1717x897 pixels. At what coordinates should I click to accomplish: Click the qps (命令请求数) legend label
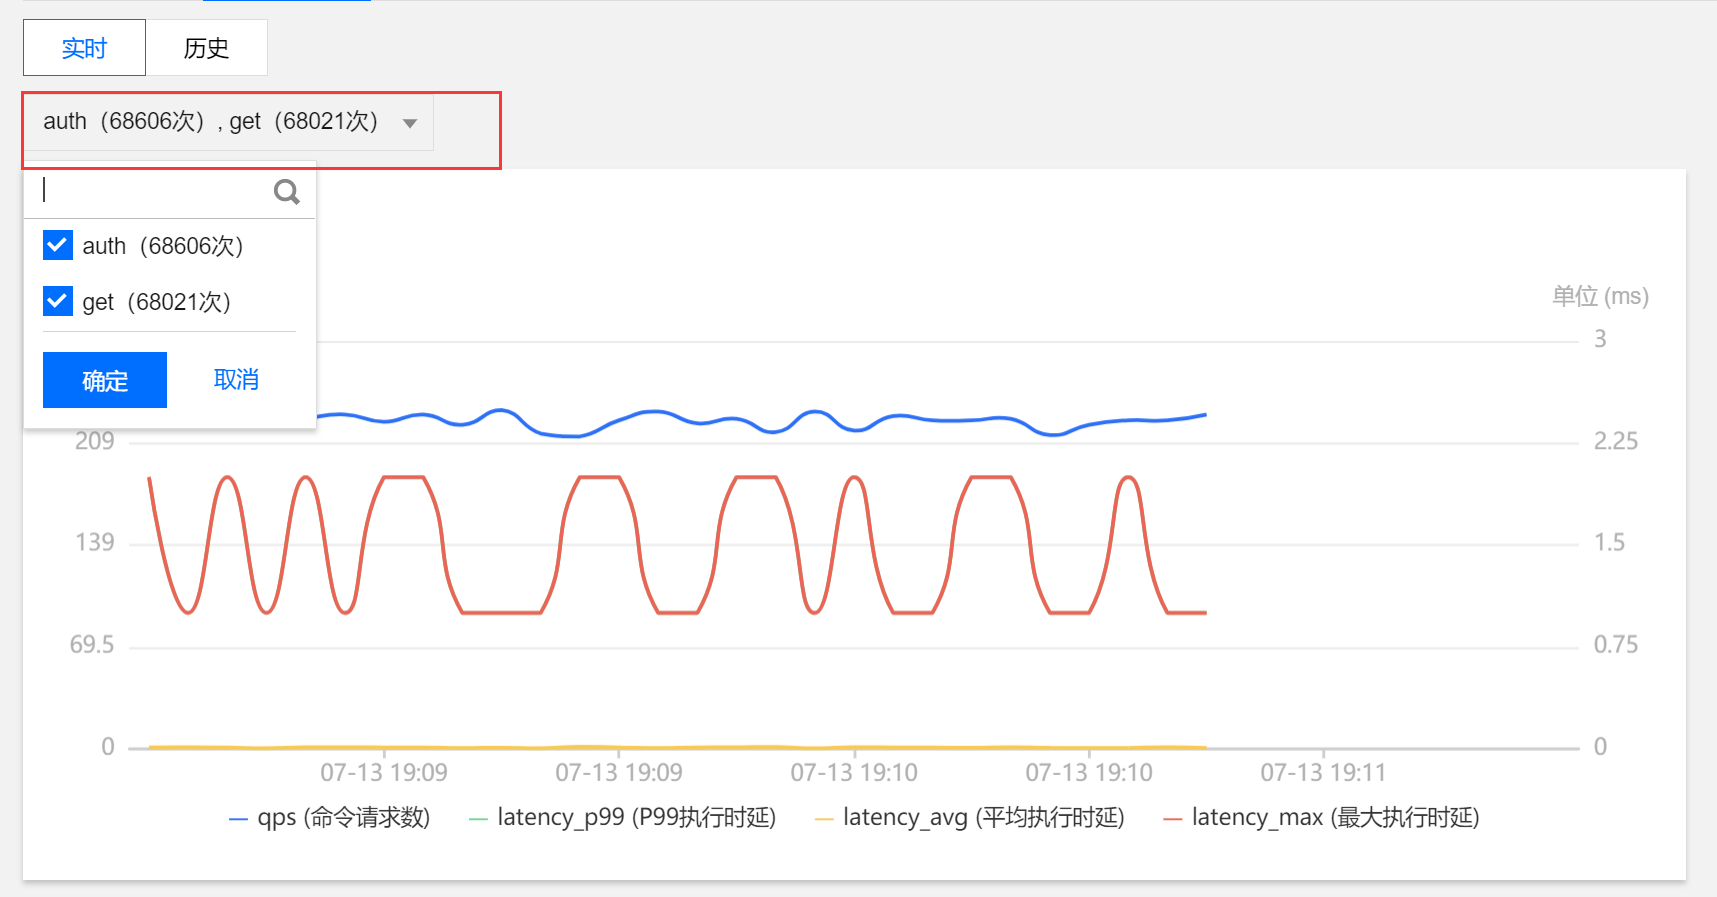pos(343,818)
